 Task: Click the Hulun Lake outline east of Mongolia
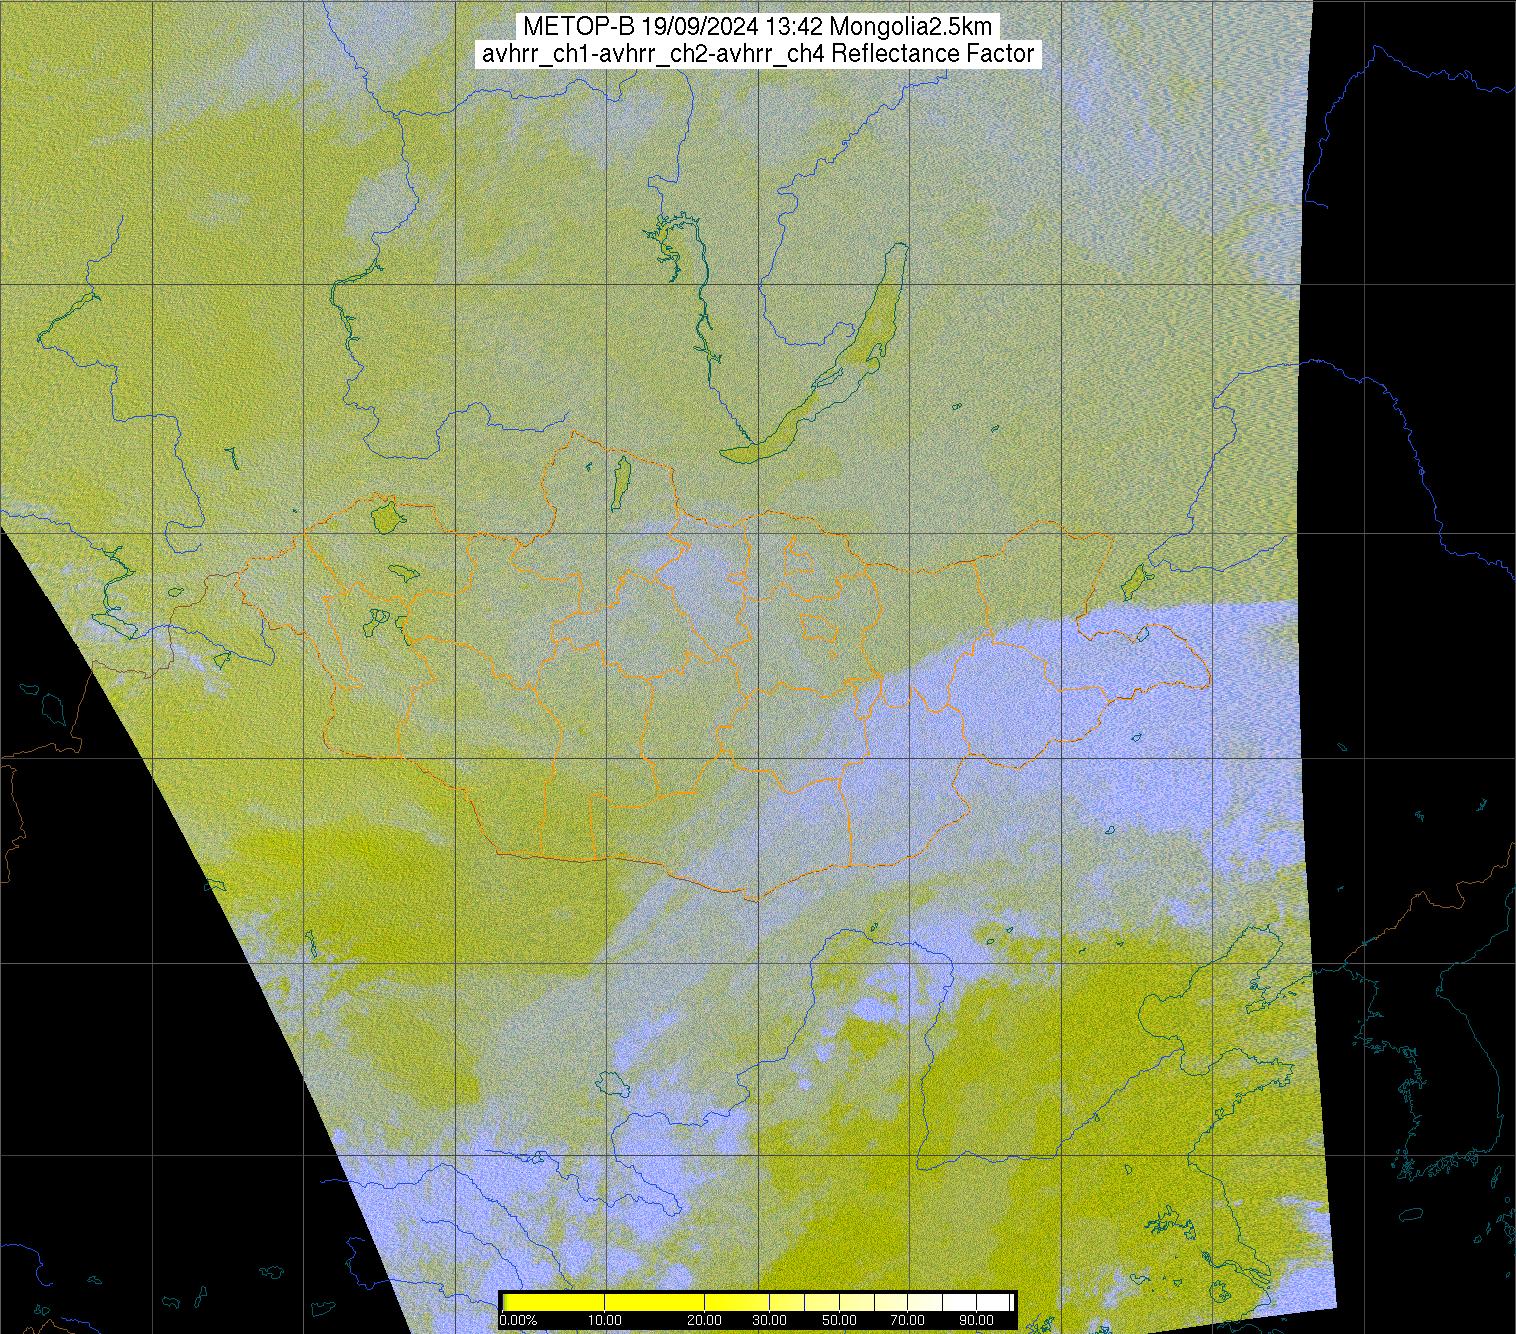pos(1134,578)
